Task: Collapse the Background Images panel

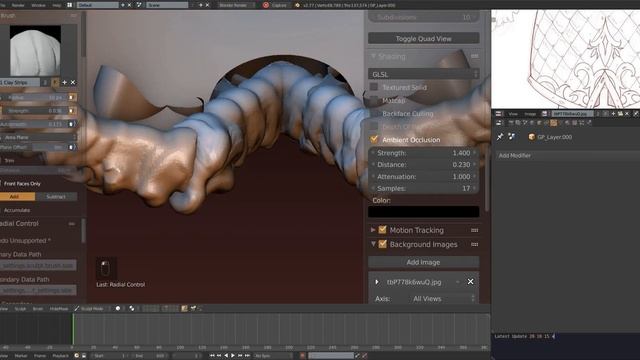Action: 373,244
